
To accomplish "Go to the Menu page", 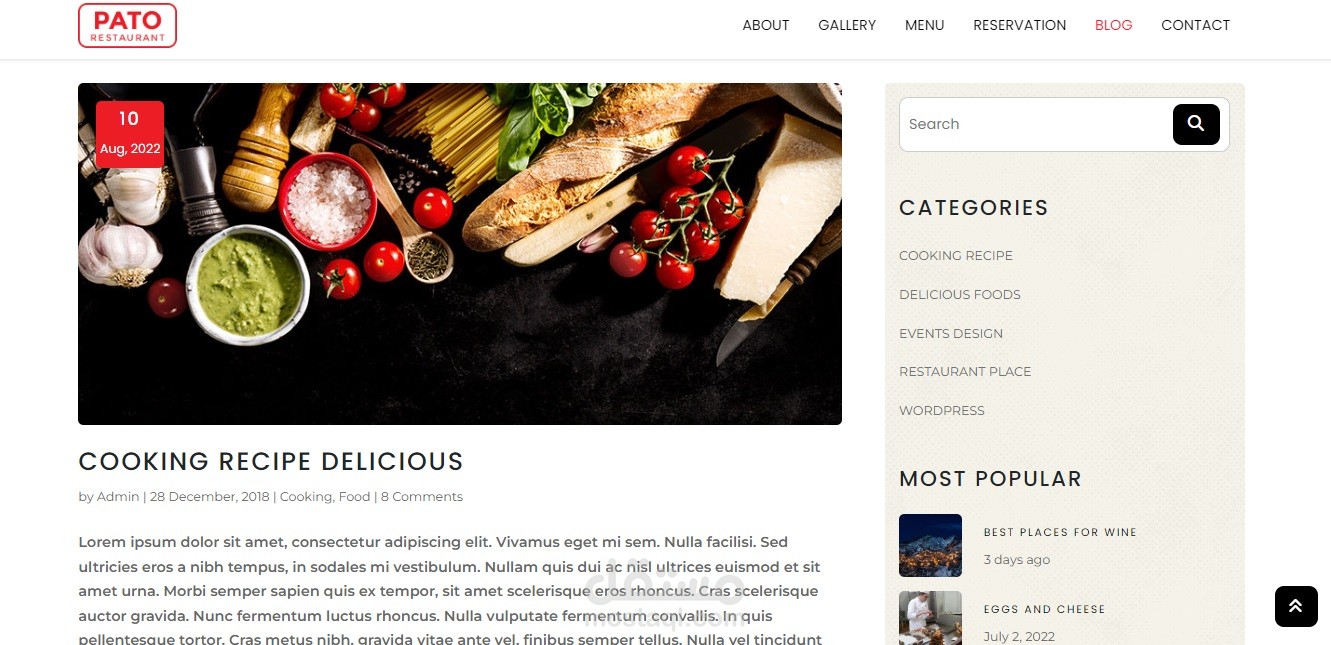I will pos(925,25).
